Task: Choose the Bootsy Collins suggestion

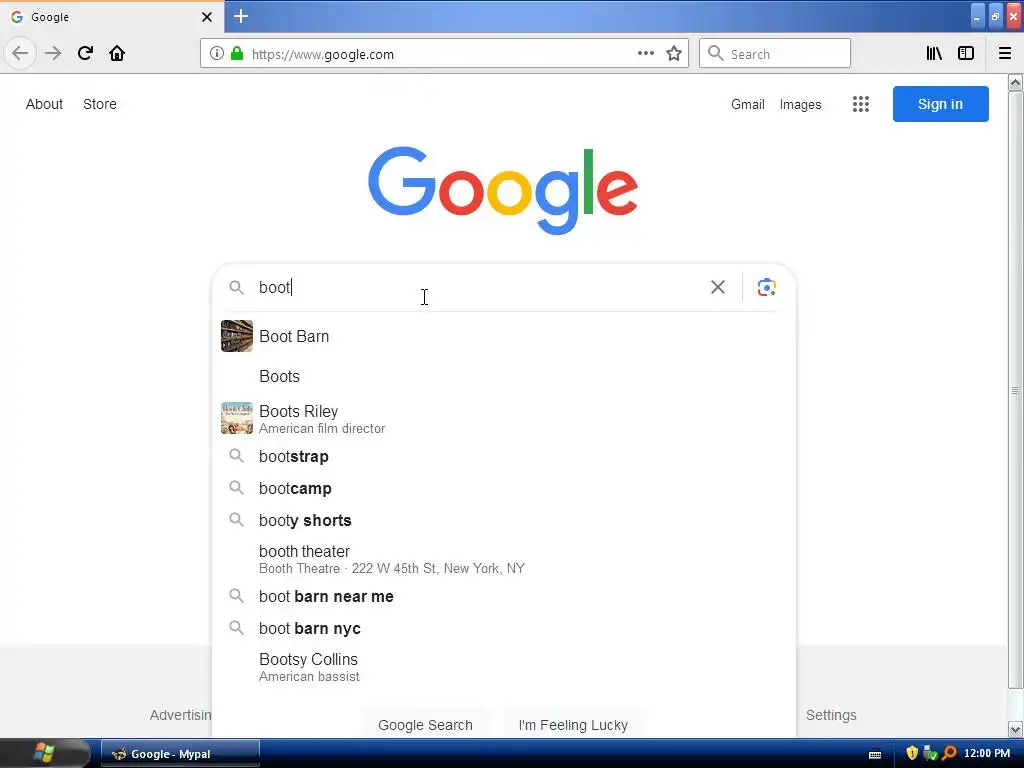Action: coord(504,667)
